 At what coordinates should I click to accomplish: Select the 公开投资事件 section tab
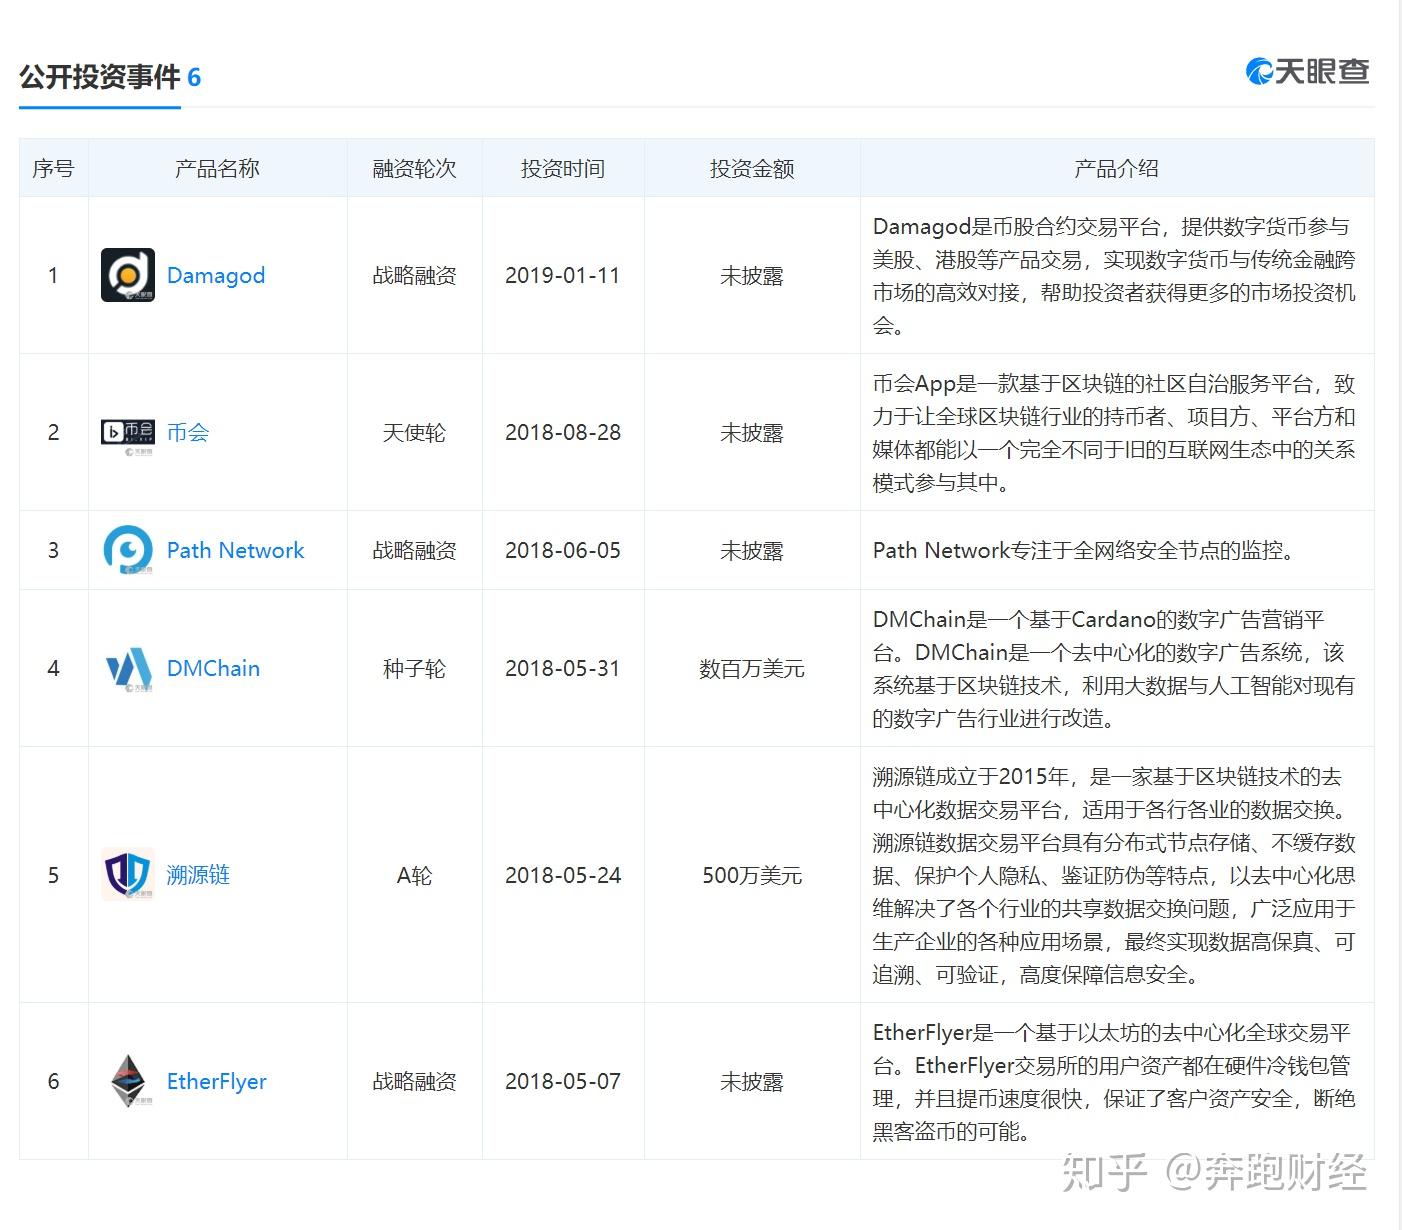pyautogui.click(x=100, y=78)
